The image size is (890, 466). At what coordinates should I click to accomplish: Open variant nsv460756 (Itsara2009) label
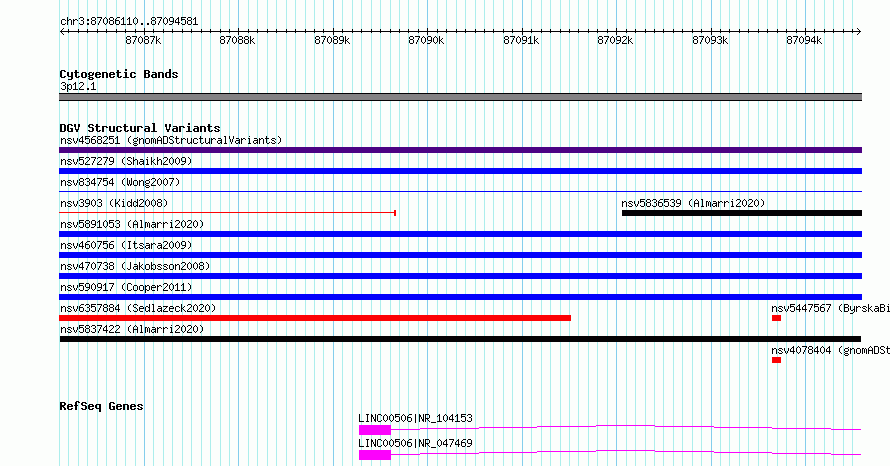click(x=126, y=245)
